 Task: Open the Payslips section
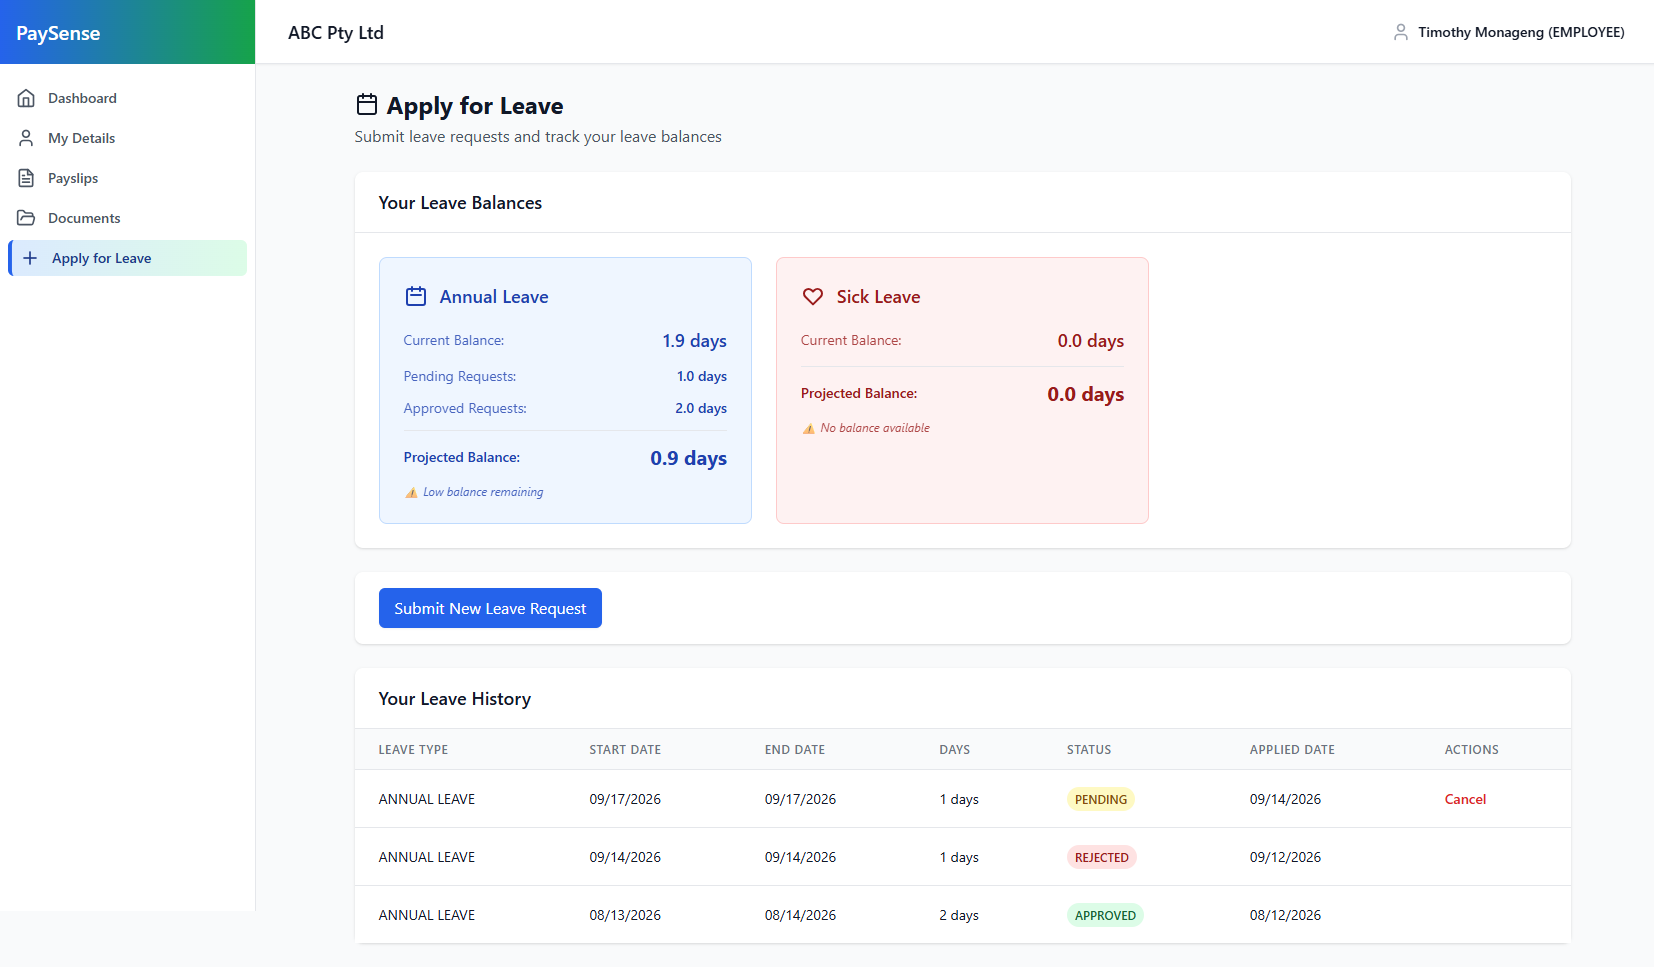coord(128,178)
